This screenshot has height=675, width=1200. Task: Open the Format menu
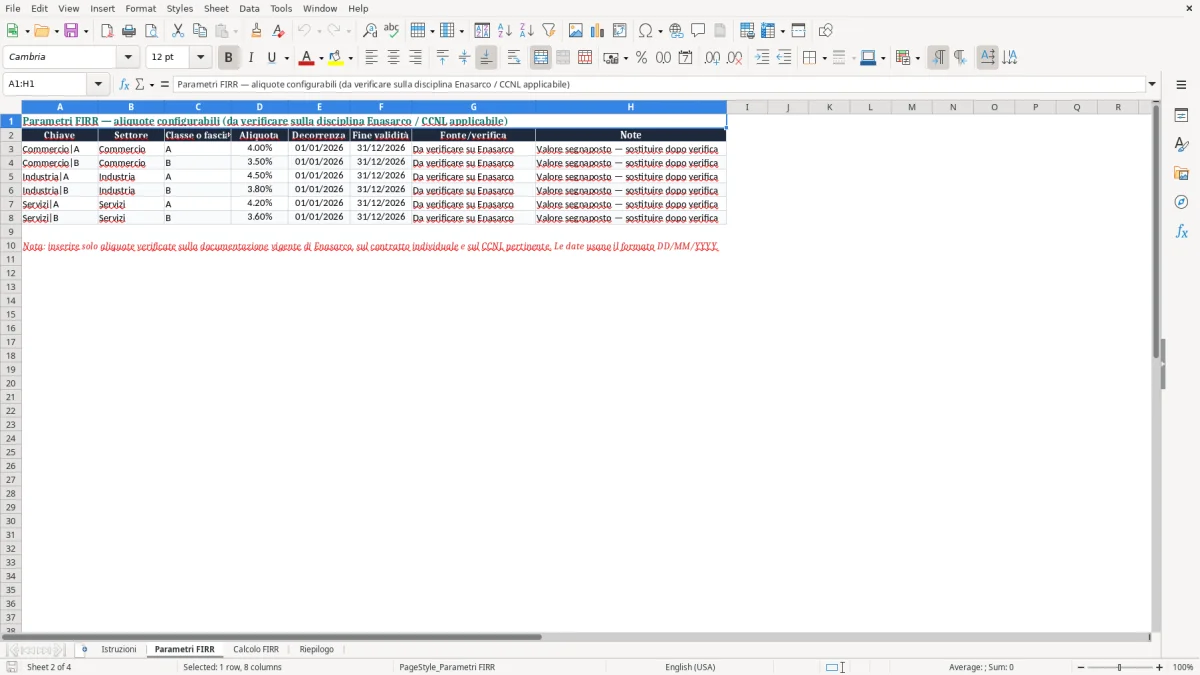[141, 8]
